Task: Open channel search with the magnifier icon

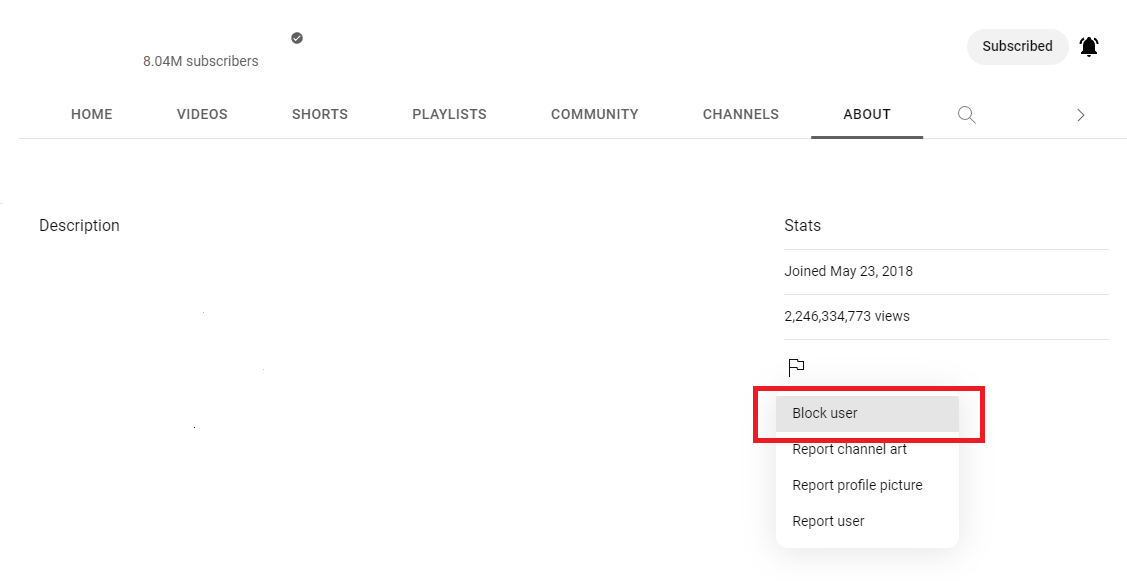Action: pyautogui.click(x=966, y=114)
